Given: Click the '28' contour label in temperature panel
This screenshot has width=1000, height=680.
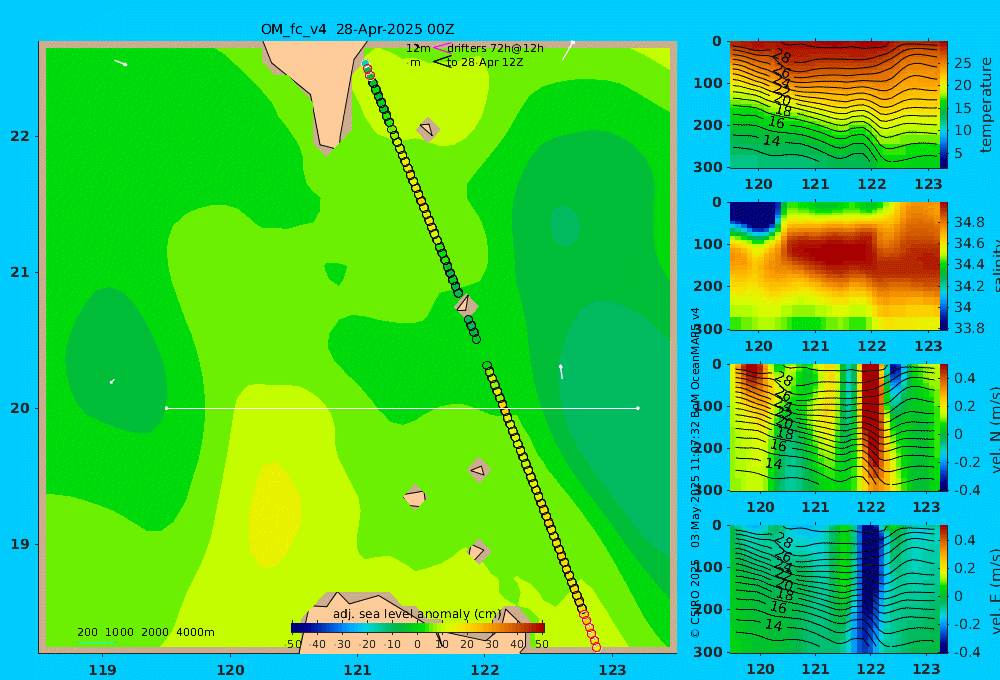Looking at the screenshot, I should [x=781, y=57].
